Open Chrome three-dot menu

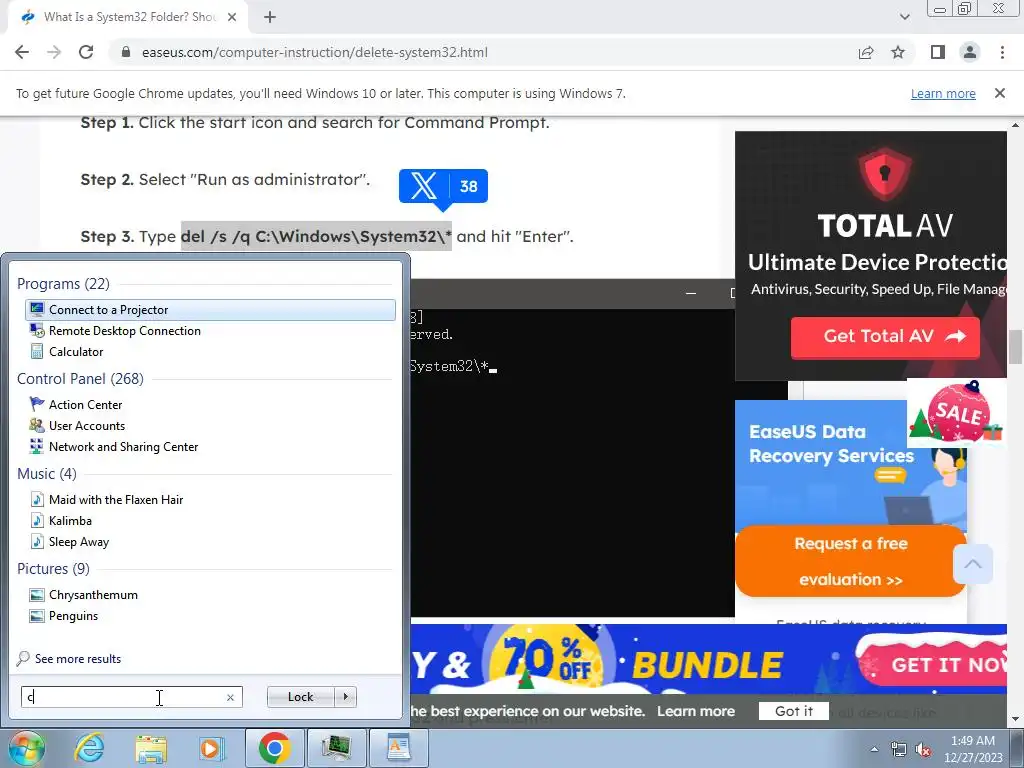pyautogui.click(x=1002, y=52)
